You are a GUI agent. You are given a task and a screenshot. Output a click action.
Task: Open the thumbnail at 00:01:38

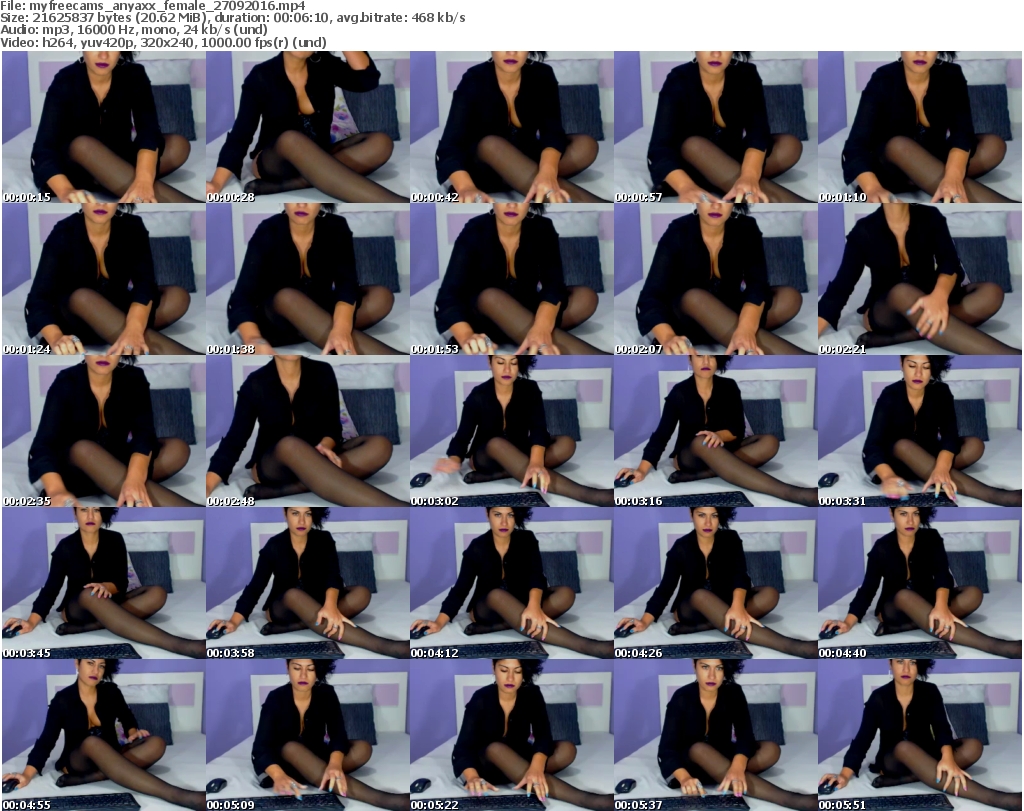(x=308, y=279)
